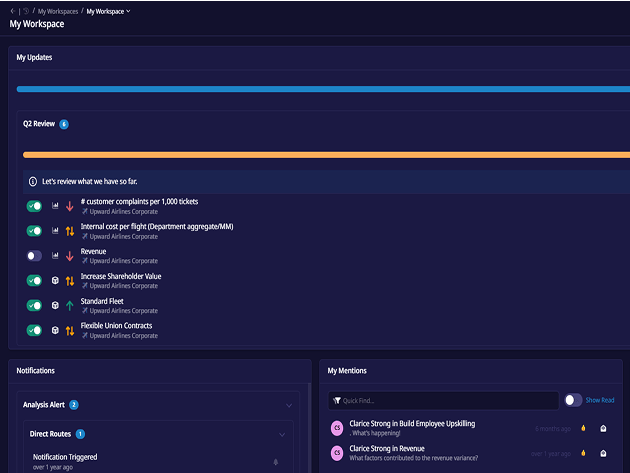The width and height of the screenshot is (630, 473).
Task: Click orange trend arrows for Increase Shareholder Value
Action: (x=70, y=281)
